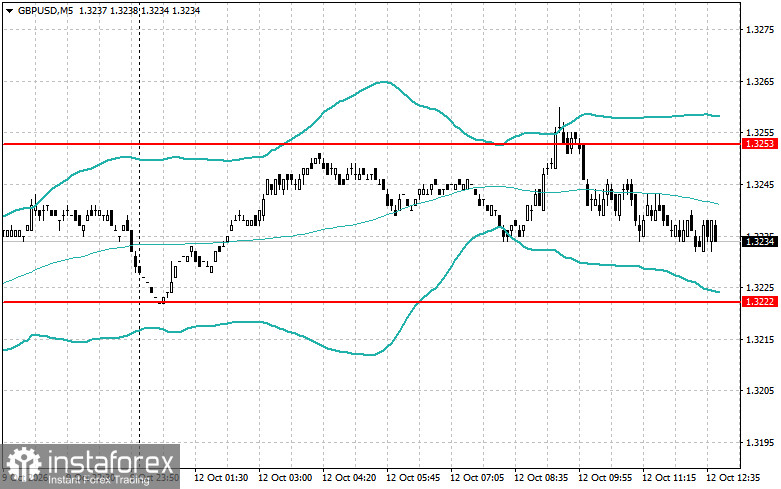Select the lower red horizontal line at 1.3222
This screenshot has width=781, height=489.
(371, 302)
